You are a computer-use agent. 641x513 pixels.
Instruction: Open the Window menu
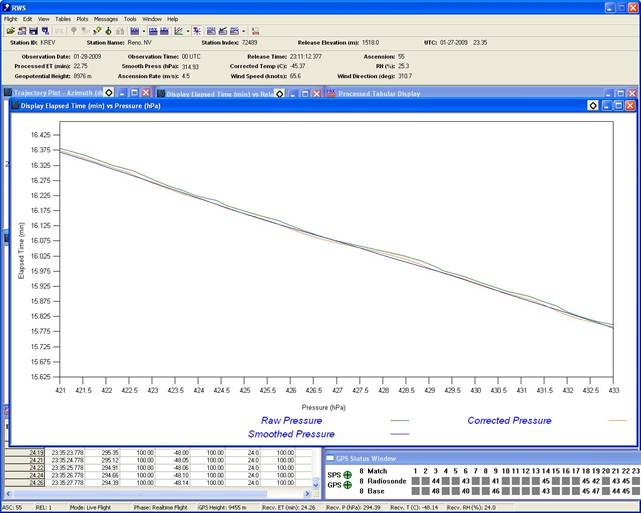[x=152, y=19]
